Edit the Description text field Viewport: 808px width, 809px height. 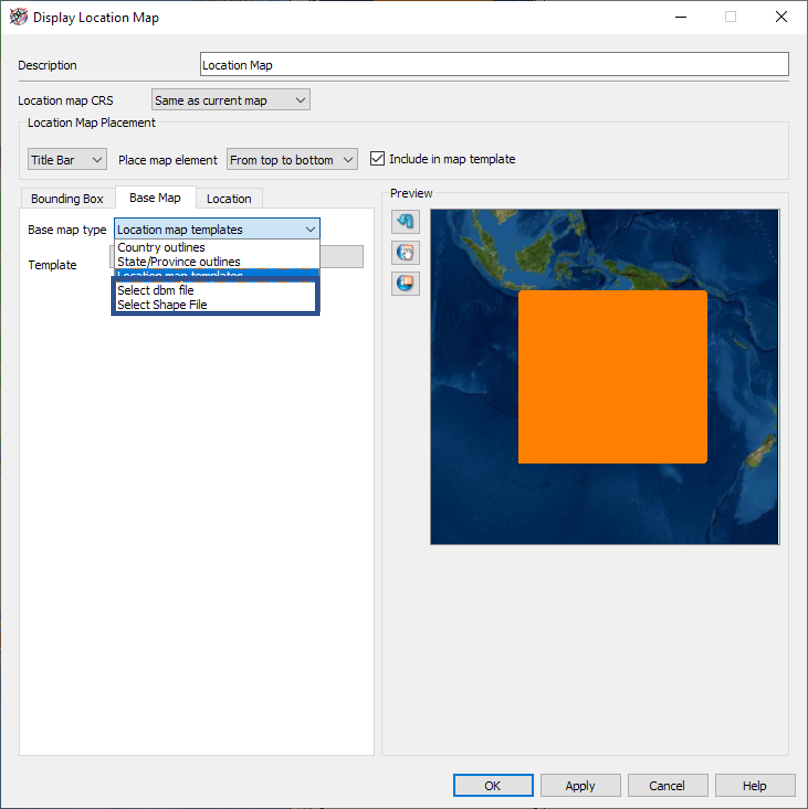(493, 64)
